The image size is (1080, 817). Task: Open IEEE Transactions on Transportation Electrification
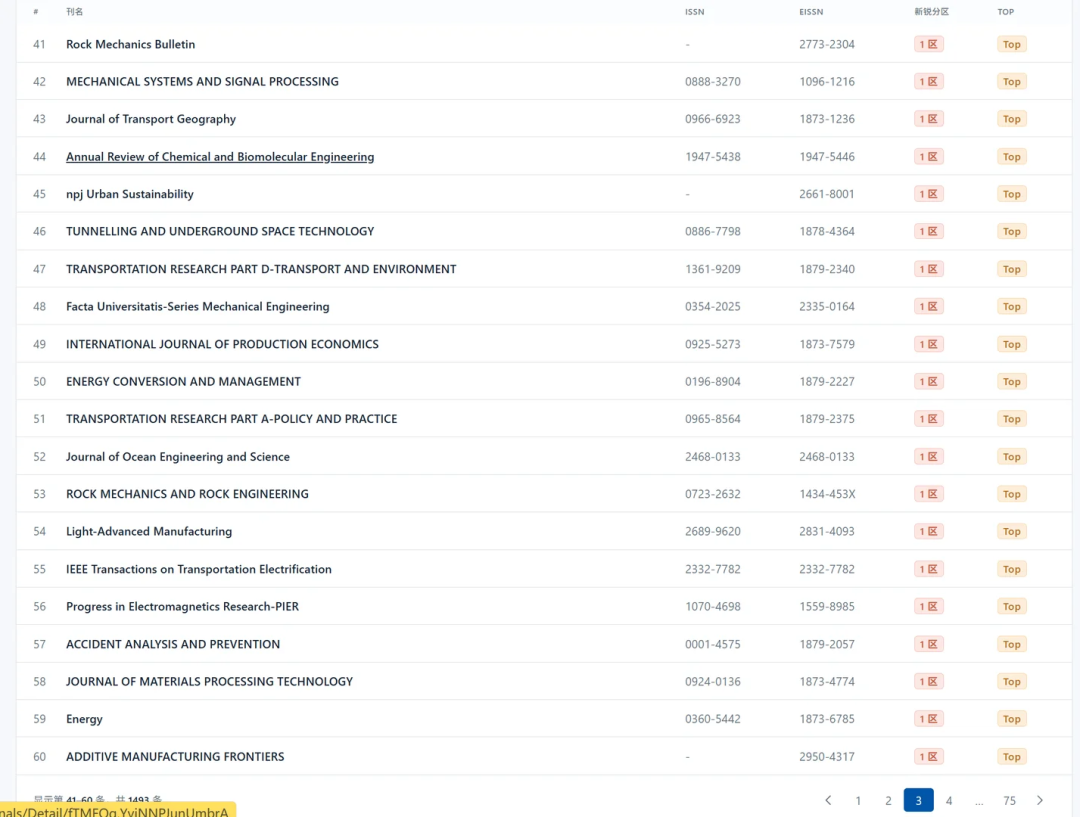[198, 569]
